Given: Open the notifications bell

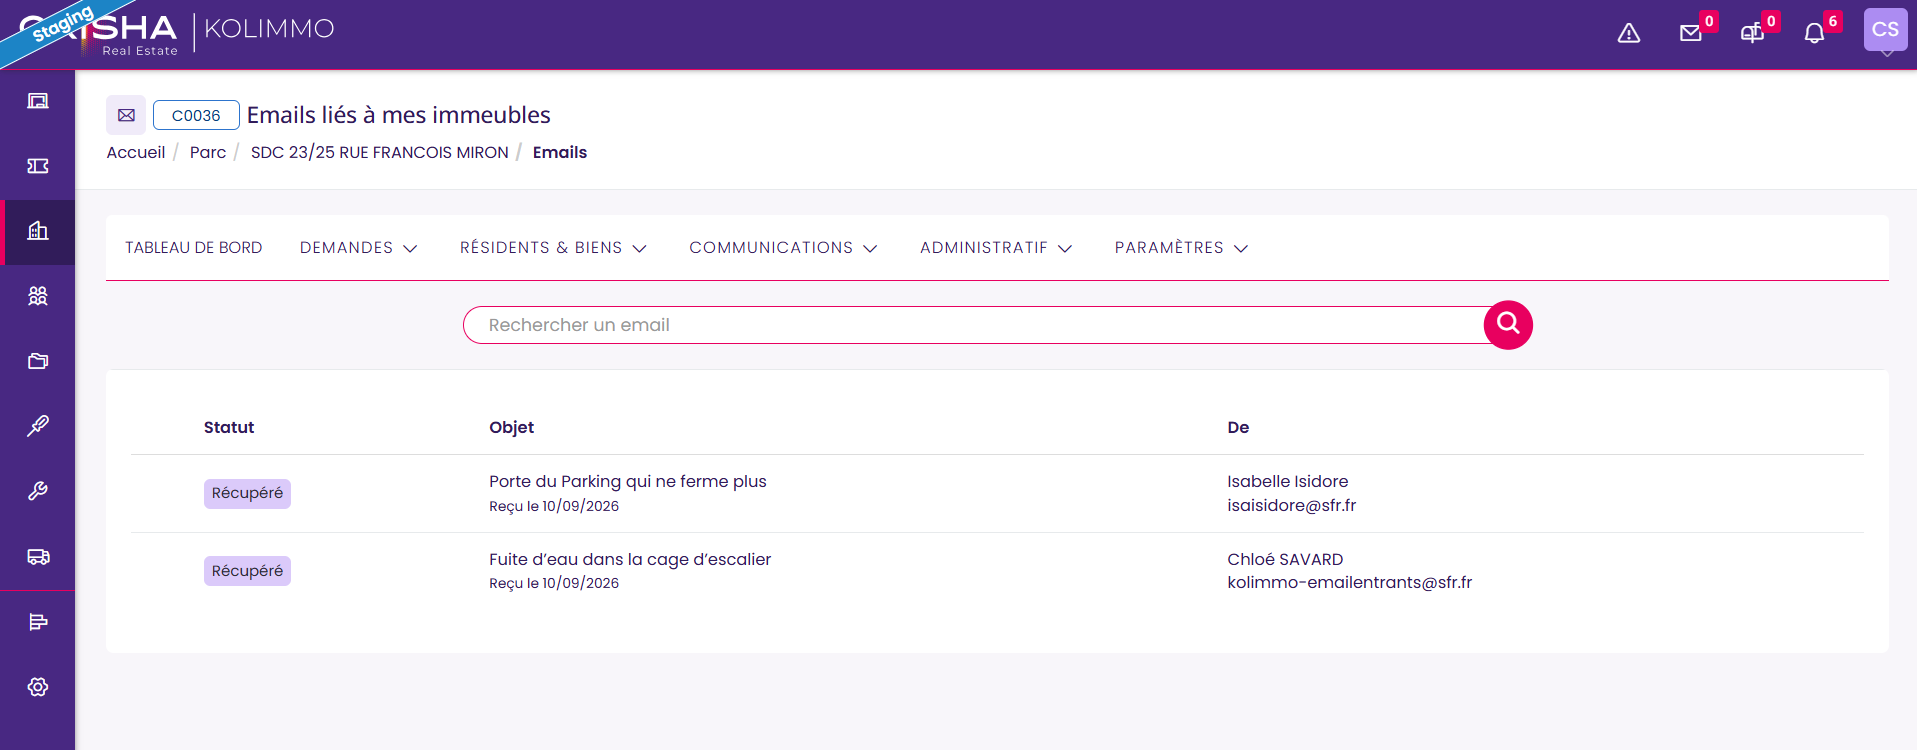Looking at the screenshot, I should [1815, 34].
